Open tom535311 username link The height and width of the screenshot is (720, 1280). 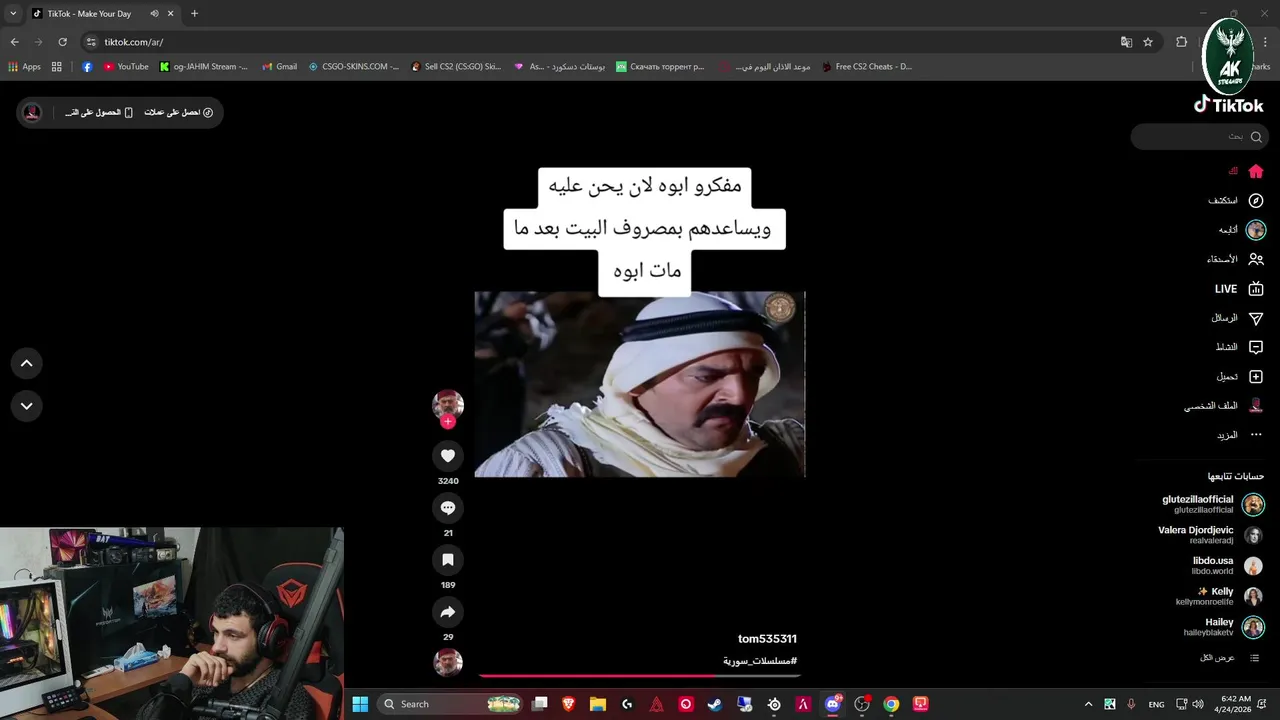[x=767, y=639]
